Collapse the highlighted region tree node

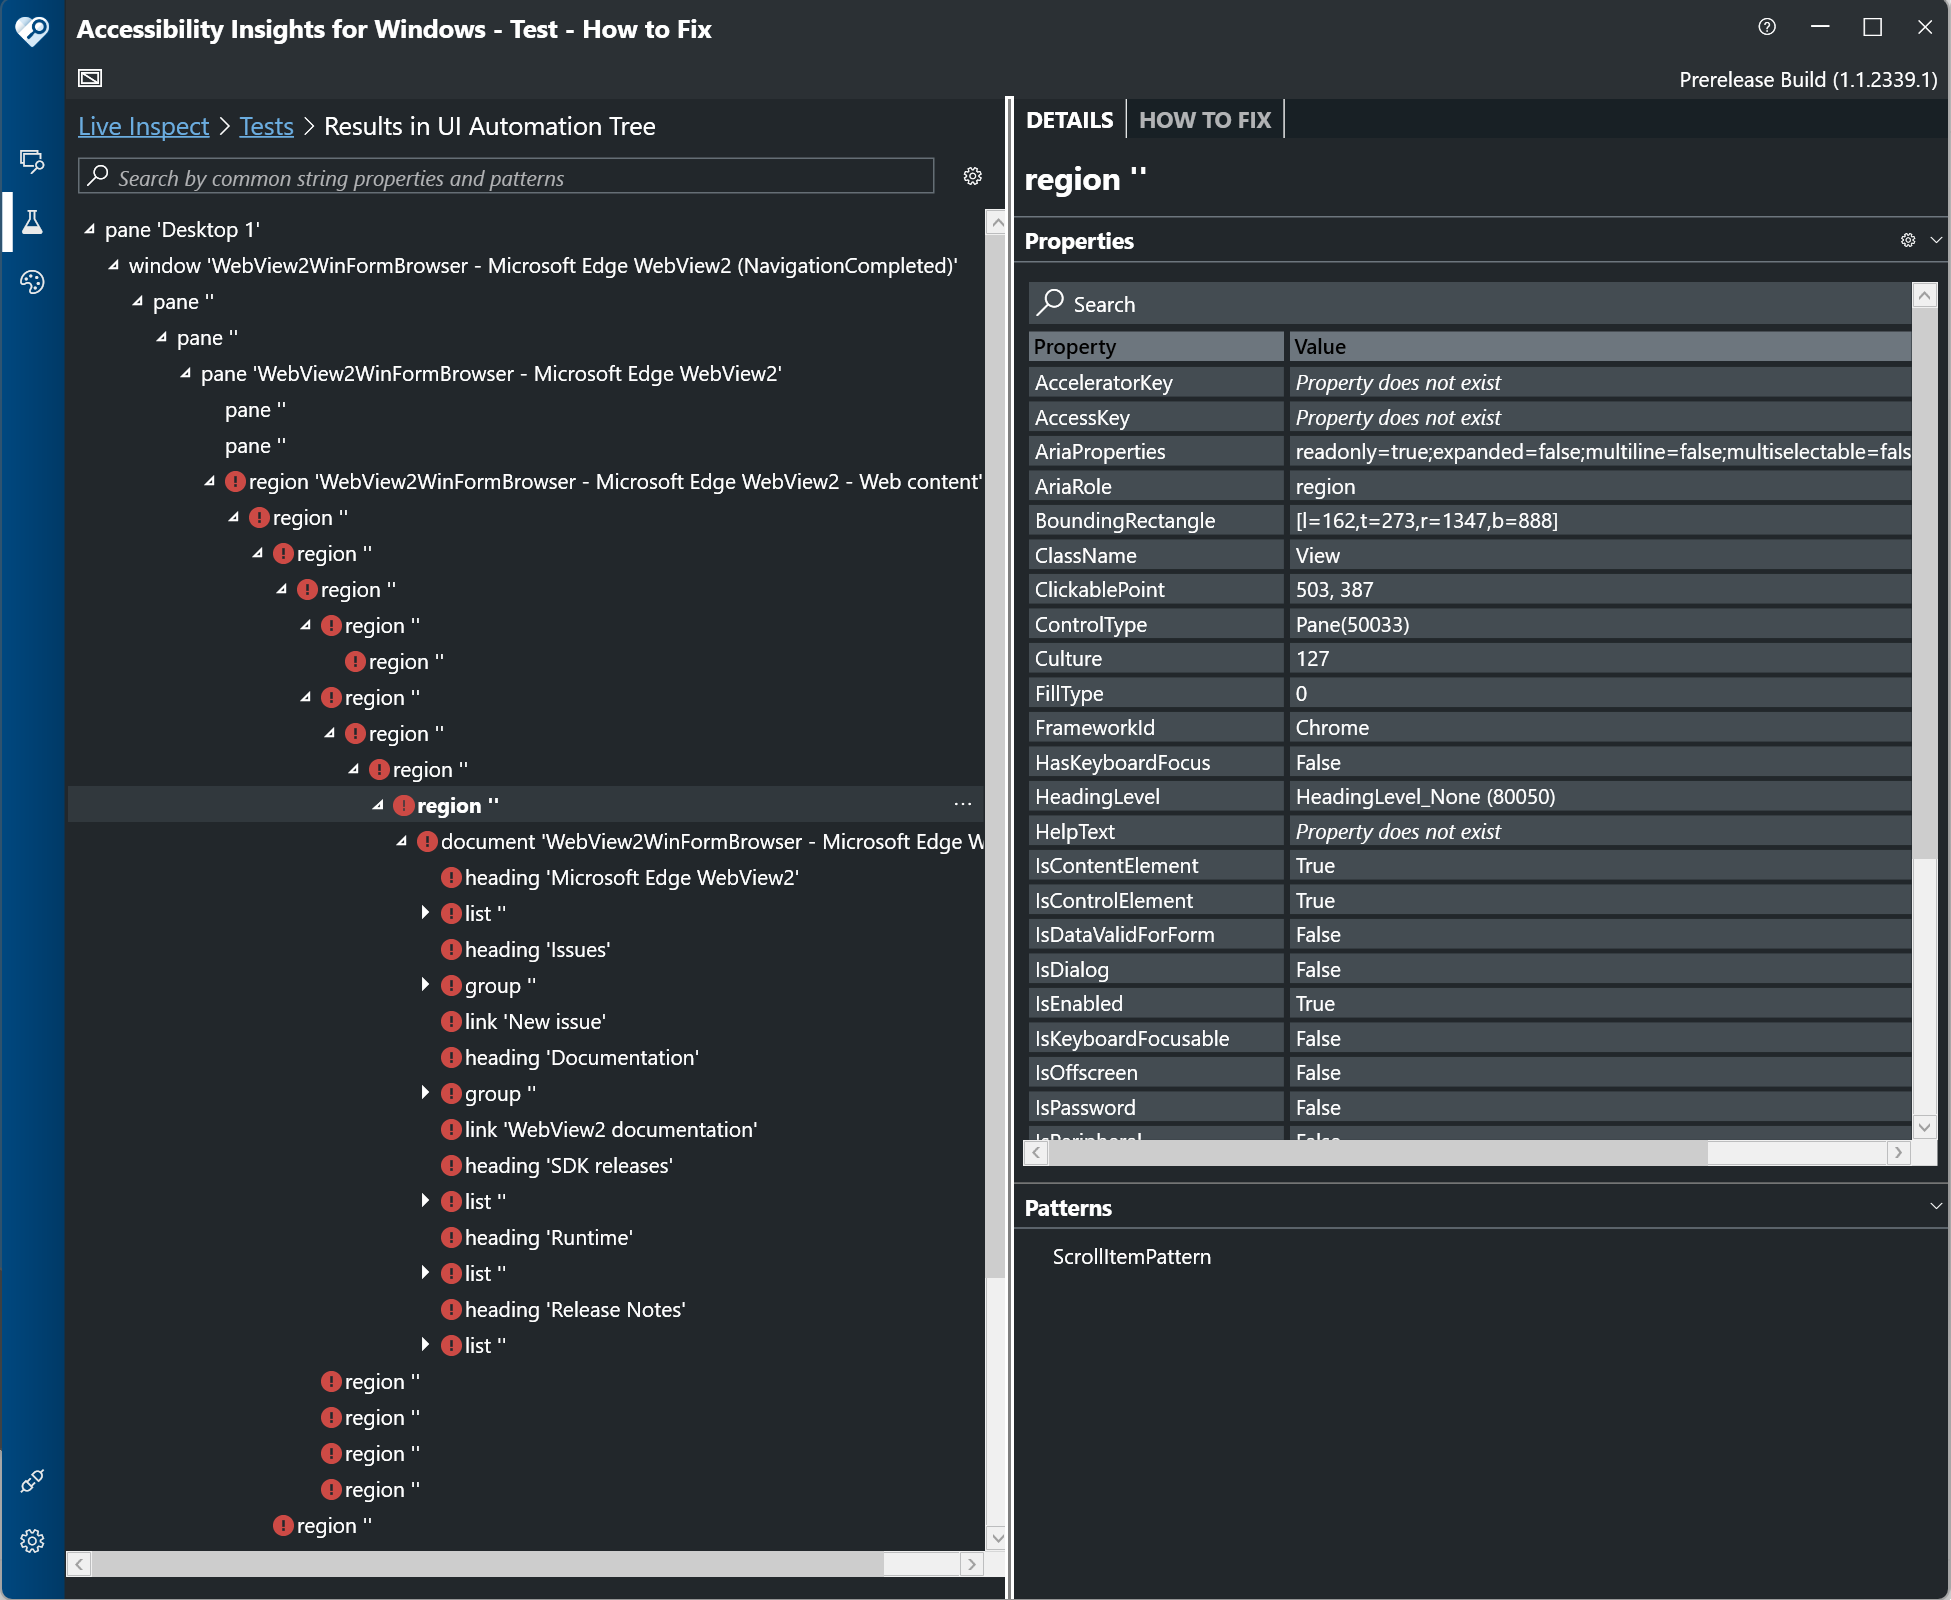pyautogui.click(x=378, y=805)
